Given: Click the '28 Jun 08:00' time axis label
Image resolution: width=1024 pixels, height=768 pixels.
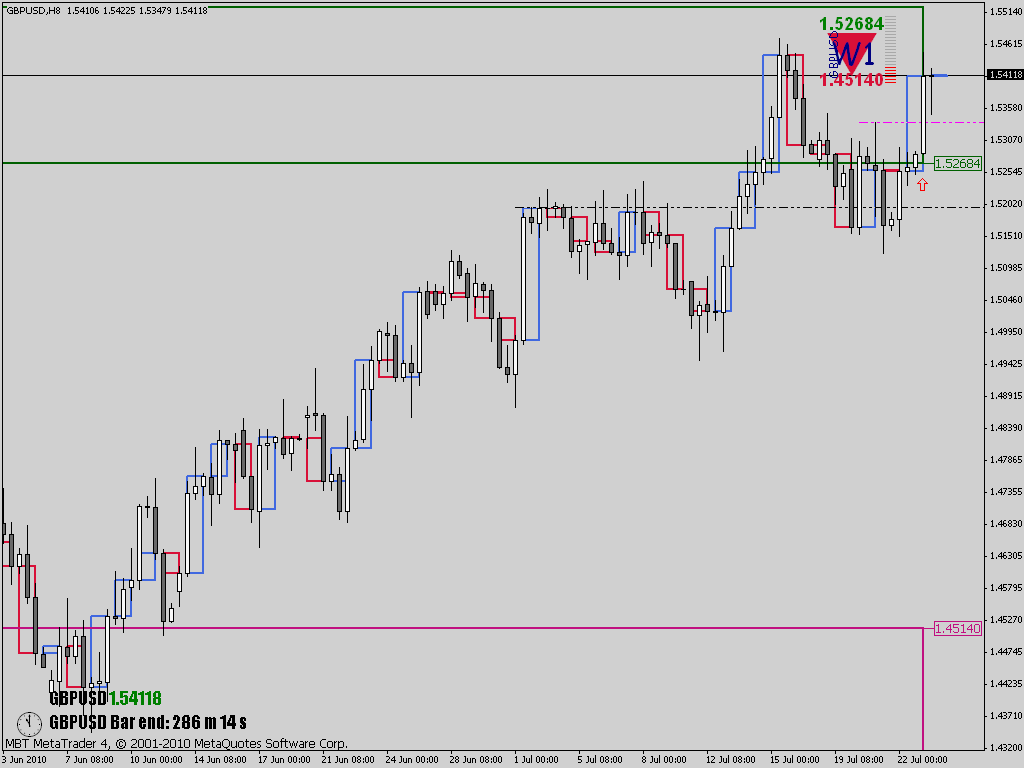Looking at the screenshot, I should pyautogui.click(x=476, y=760).
